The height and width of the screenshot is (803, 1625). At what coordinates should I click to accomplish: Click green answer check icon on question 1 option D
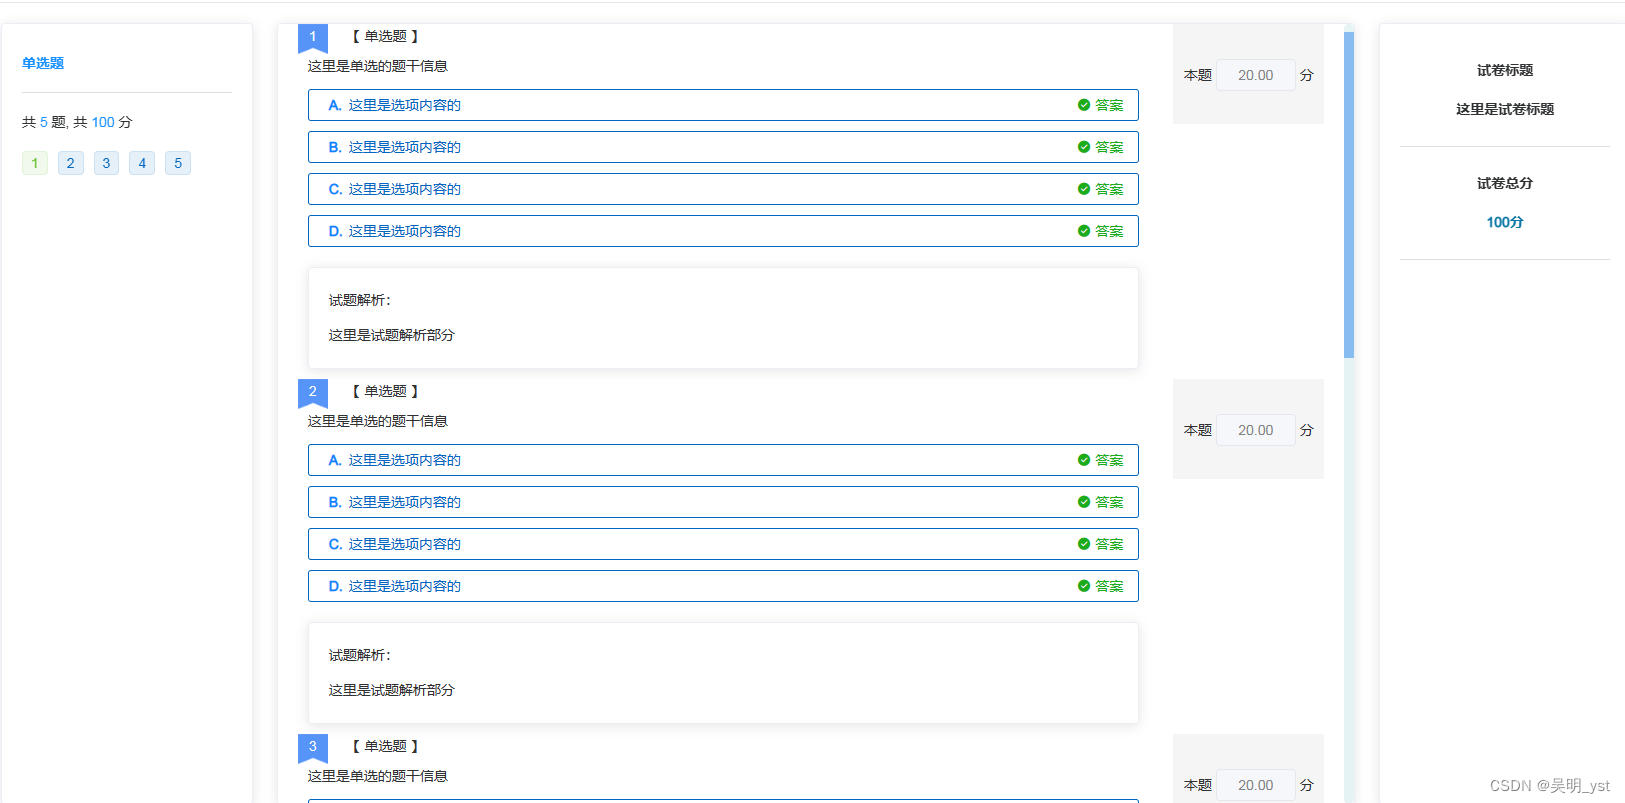pos(1084,231)
